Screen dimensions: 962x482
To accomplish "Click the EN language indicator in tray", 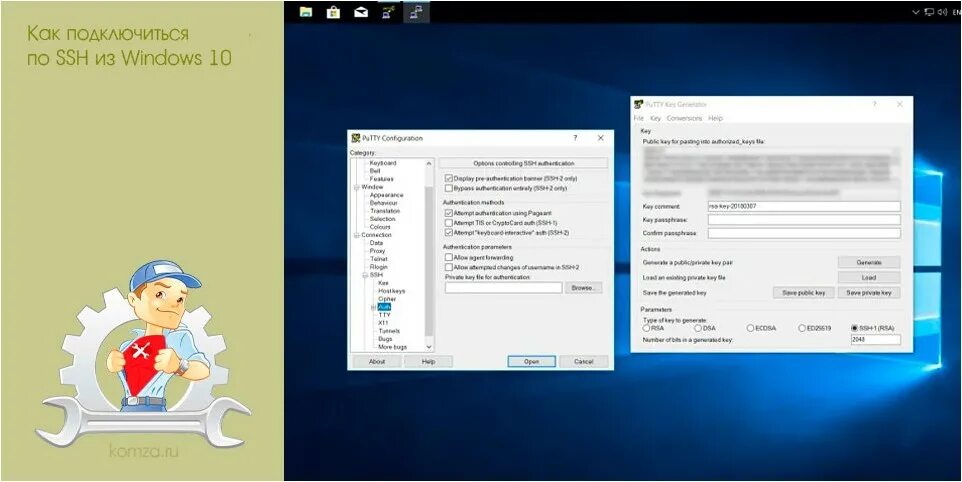I will tap(956, 12).
